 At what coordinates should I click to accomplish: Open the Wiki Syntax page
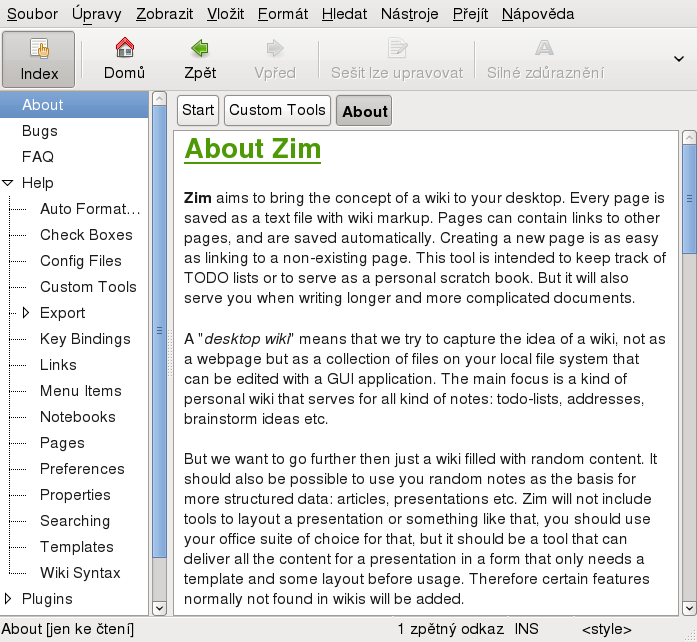click(x=80, y=573)
